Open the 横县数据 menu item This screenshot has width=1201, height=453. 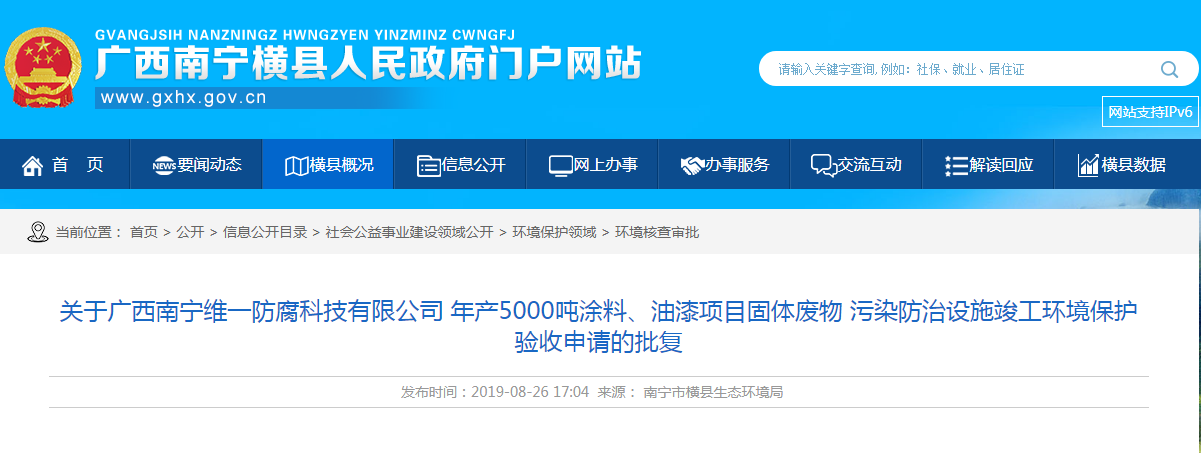click(x=1120, y=164)
